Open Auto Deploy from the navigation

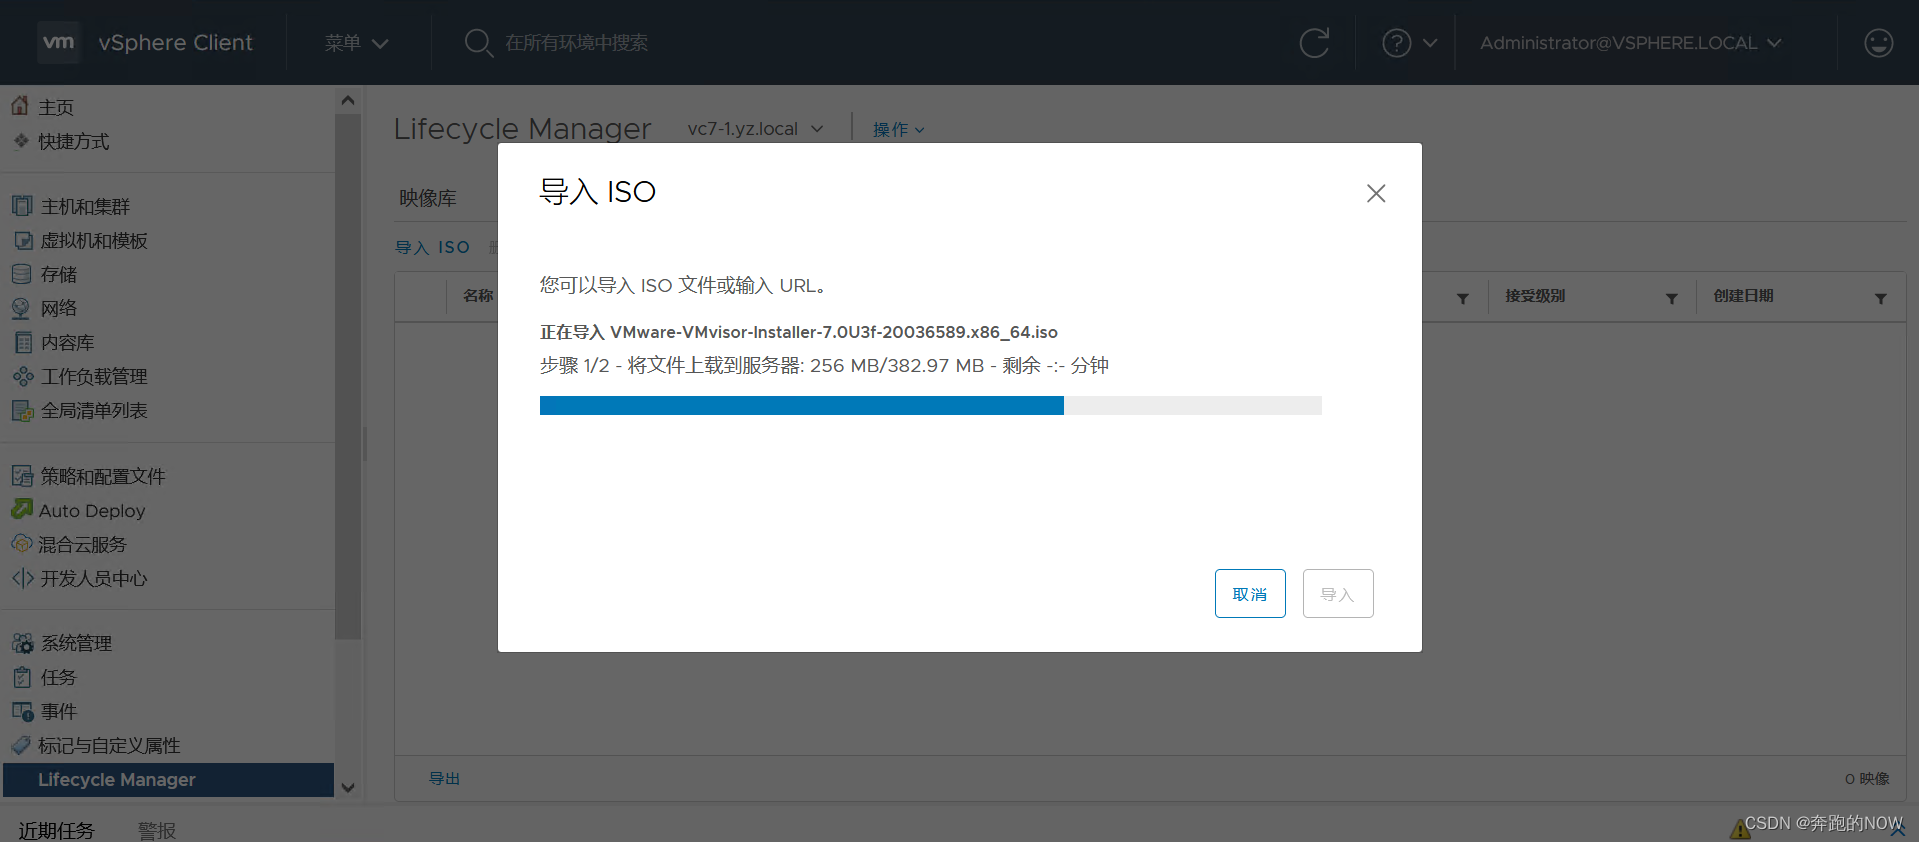coord(92,510)
